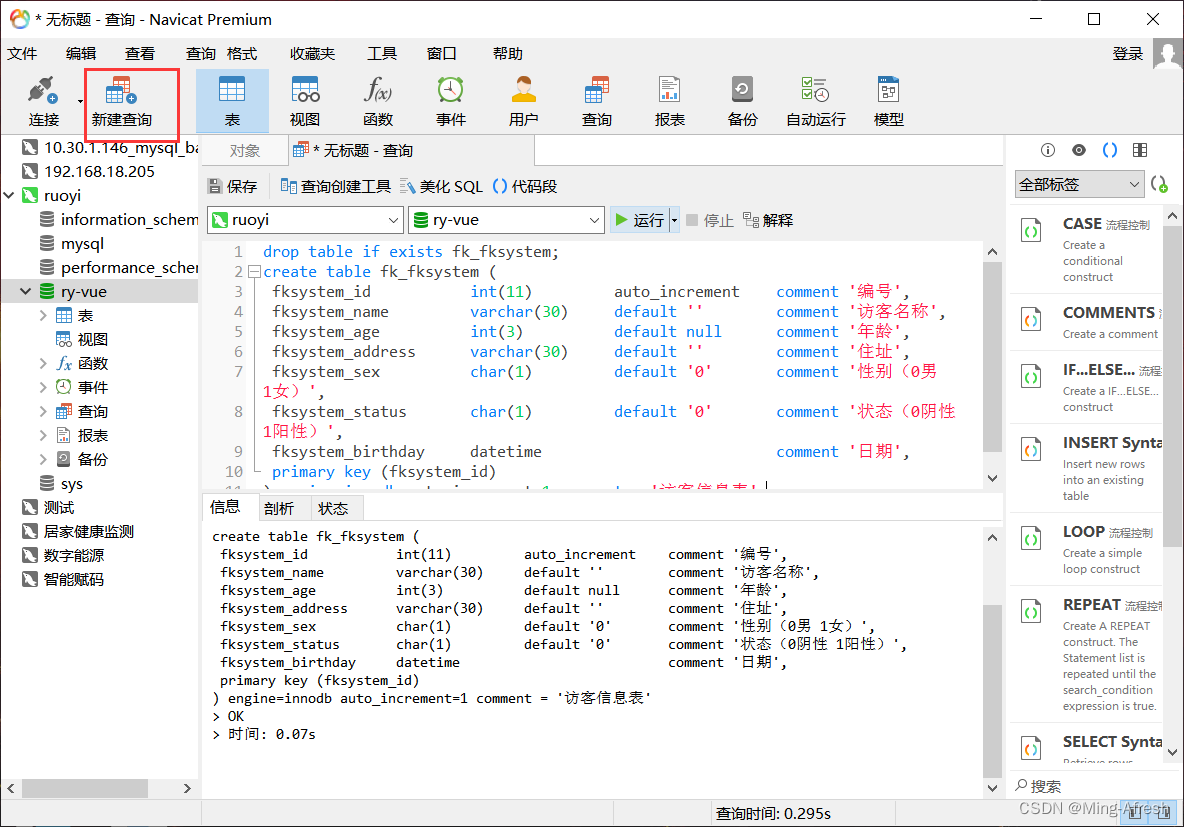Image resolution: width=1184 pixels, height=827 pixels.
Task: Toggle the eye preview icon in right panel
Action: click(x=1078, y=150)
